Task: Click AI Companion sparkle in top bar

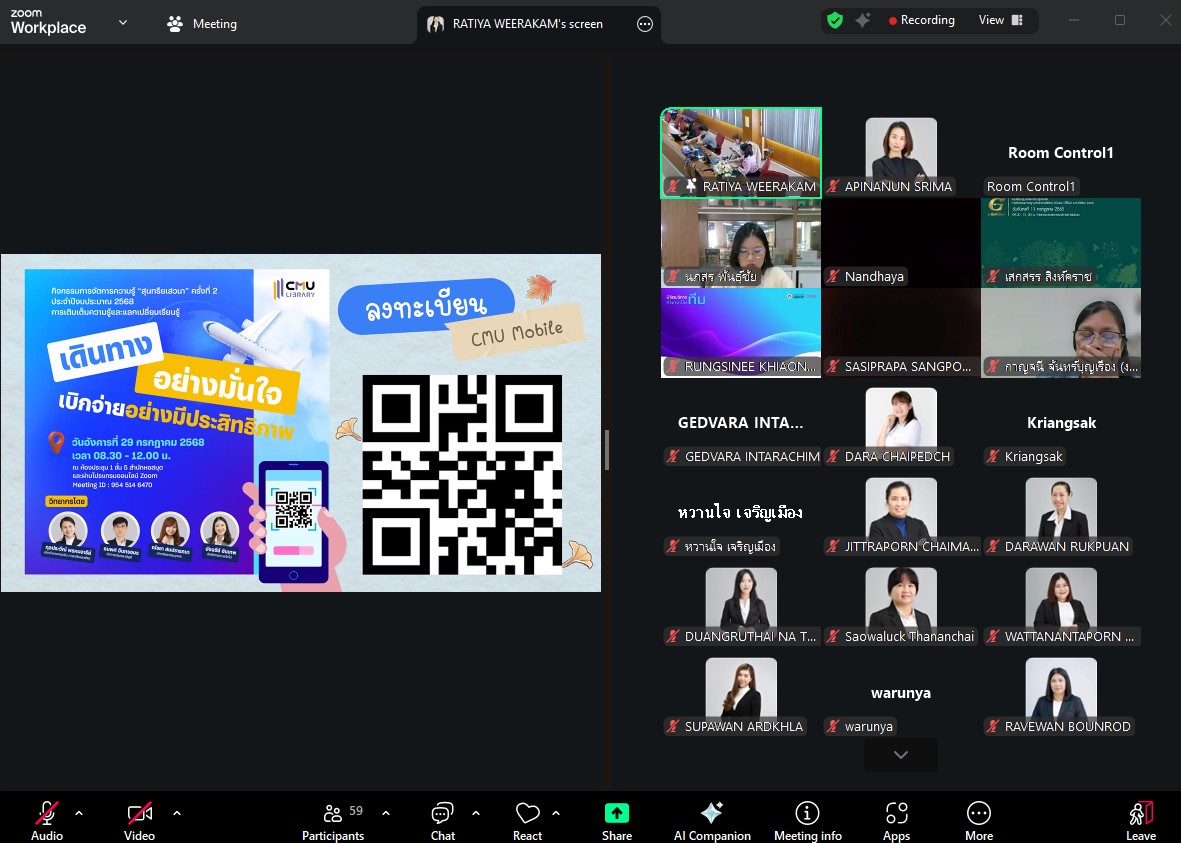Action: click(x=862, y=20)
